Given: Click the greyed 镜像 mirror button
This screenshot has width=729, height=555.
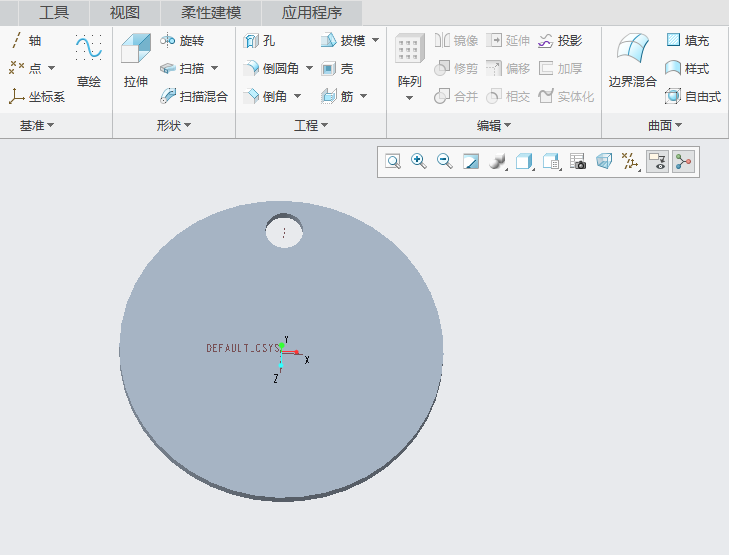Looking at the screenshot, I should tap(457, 41).
